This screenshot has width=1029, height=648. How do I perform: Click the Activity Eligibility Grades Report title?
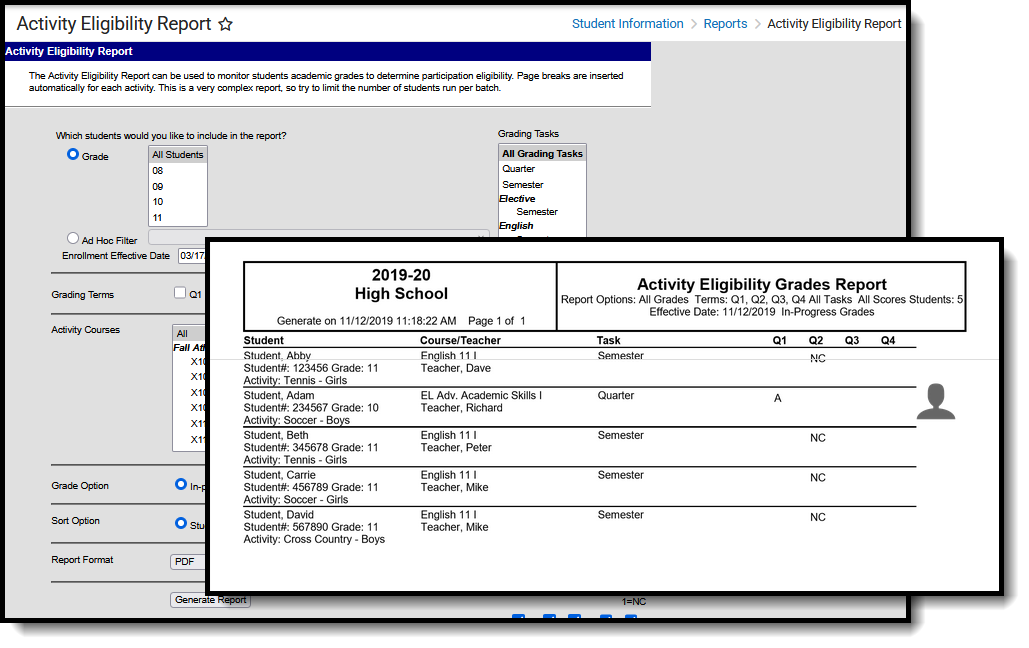click(762, 284)
